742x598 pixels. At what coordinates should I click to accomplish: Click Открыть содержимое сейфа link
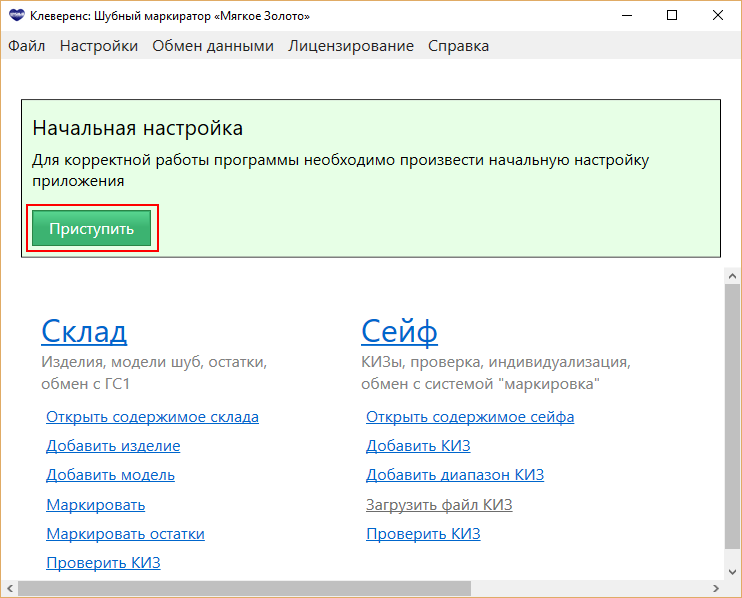point(470,417)
